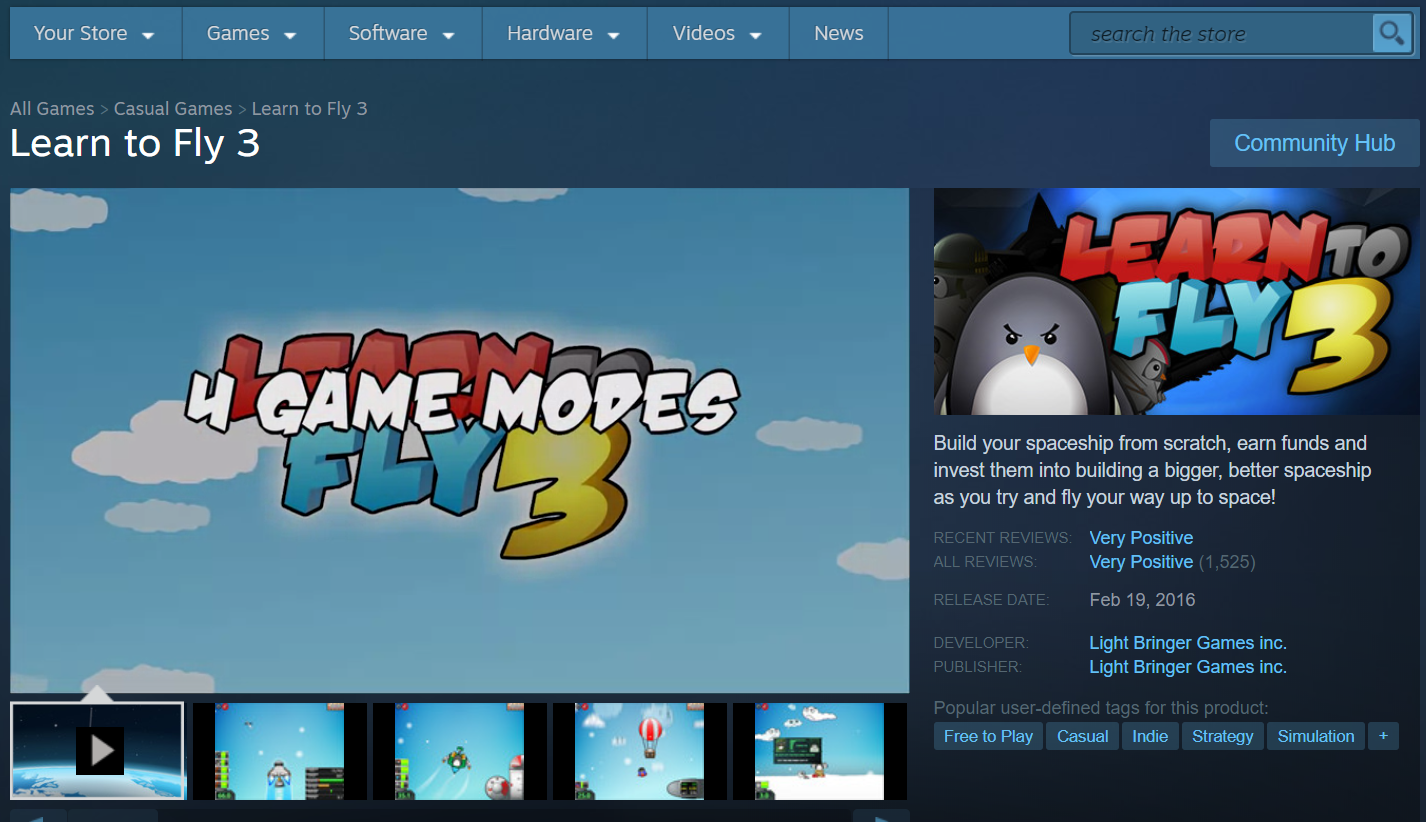Click the large Learn to Fly 3 page title
1426x822 pixels.
click(135, 144)
